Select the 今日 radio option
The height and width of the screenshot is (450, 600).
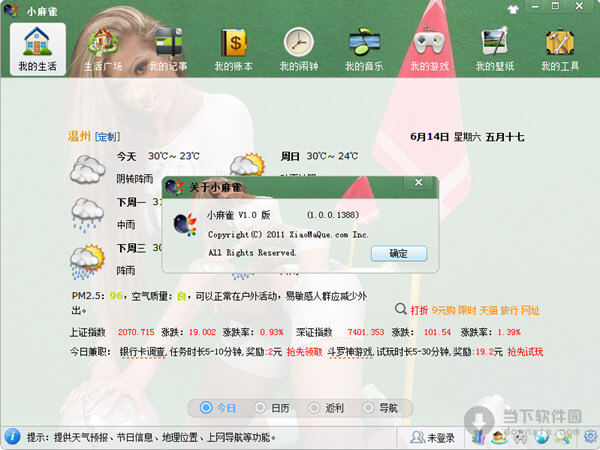tap(218, 408)
